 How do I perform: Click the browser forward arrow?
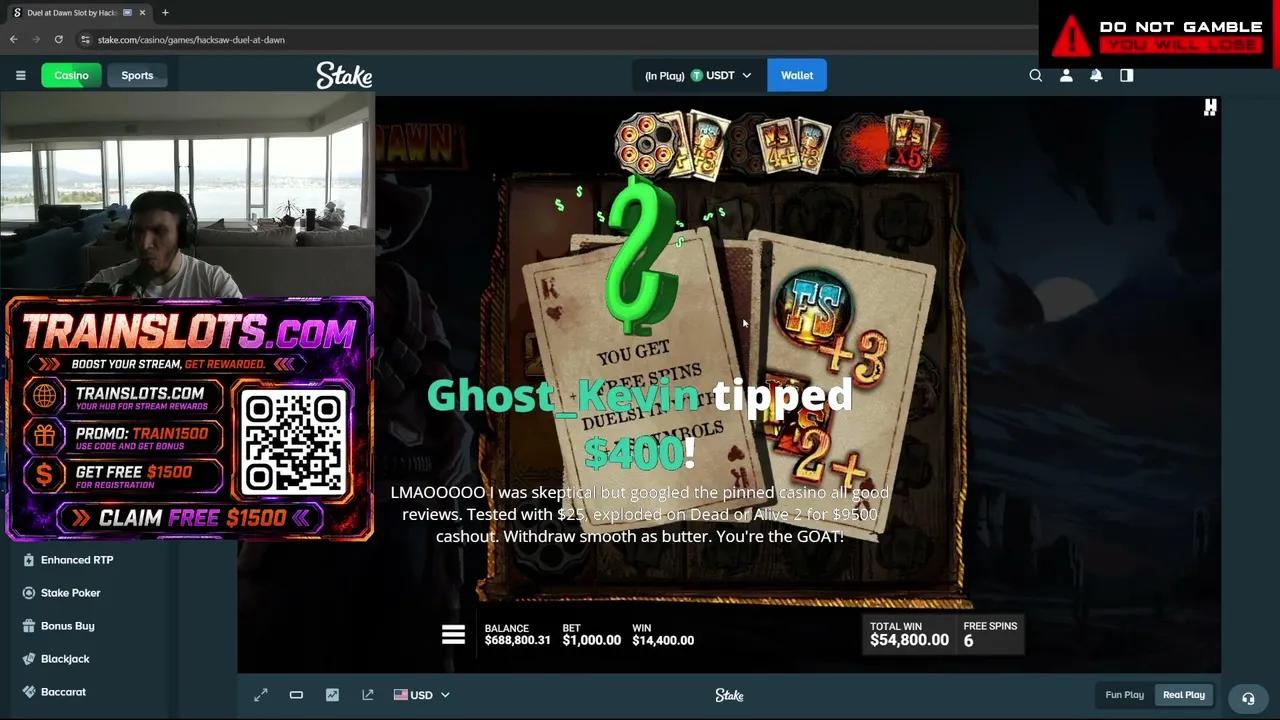[x=36, y=39]
